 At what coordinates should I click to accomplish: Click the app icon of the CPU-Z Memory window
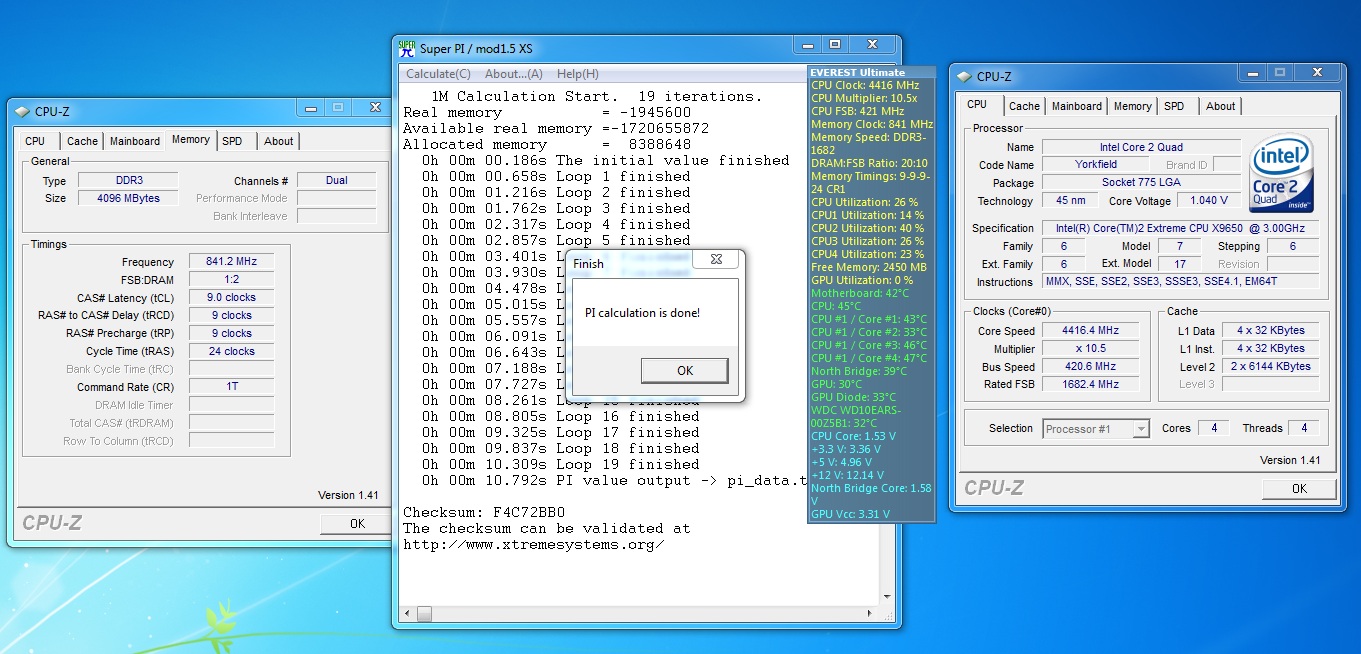[22, 112]
